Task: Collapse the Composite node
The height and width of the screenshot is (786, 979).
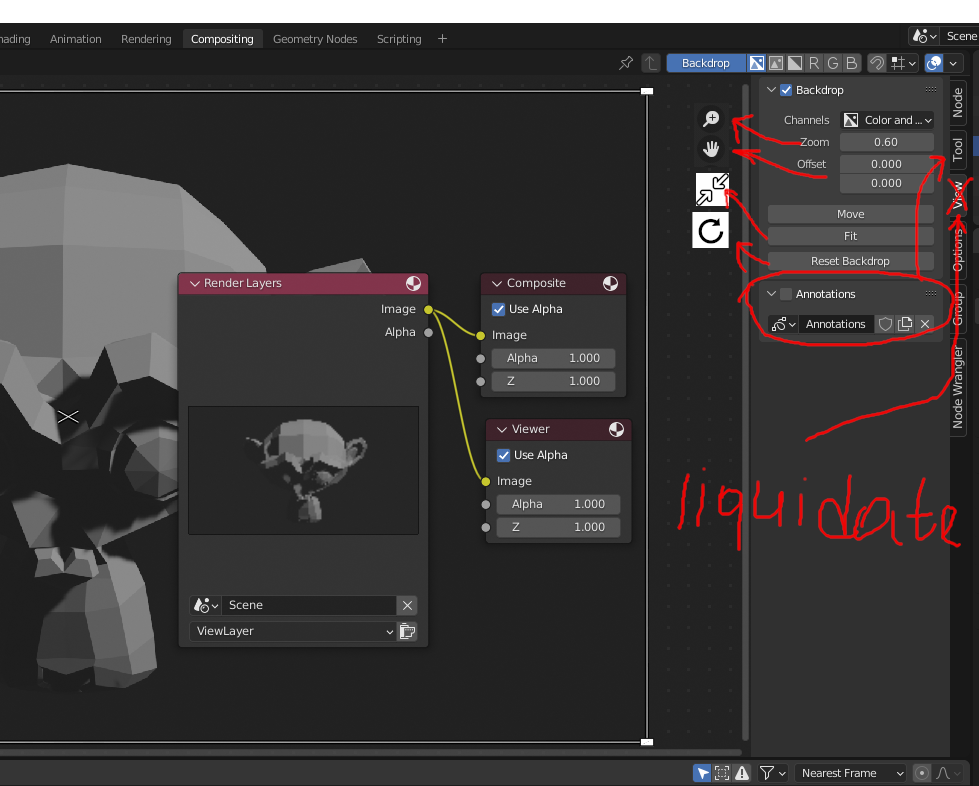Action: coord(497,283)
